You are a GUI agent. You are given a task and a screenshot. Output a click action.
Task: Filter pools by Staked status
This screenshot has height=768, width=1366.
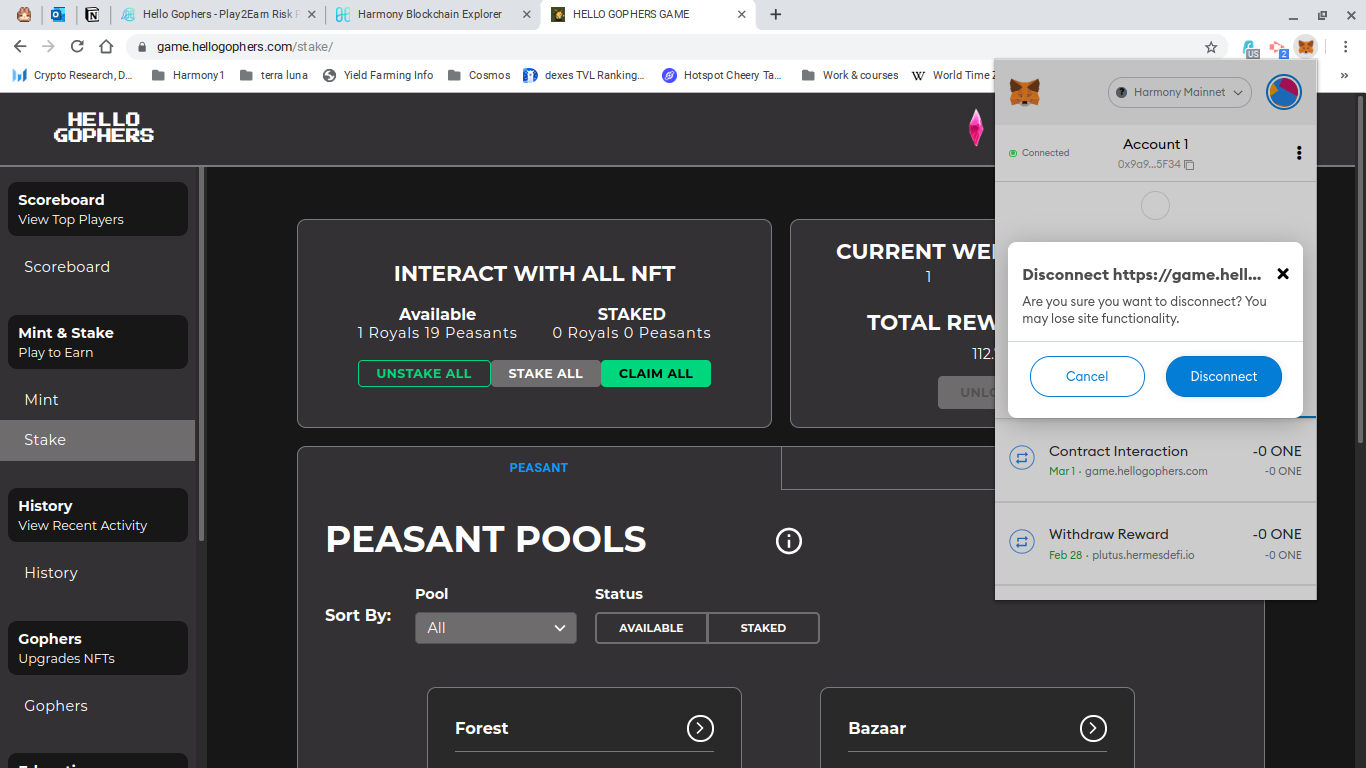coord(763,628)
